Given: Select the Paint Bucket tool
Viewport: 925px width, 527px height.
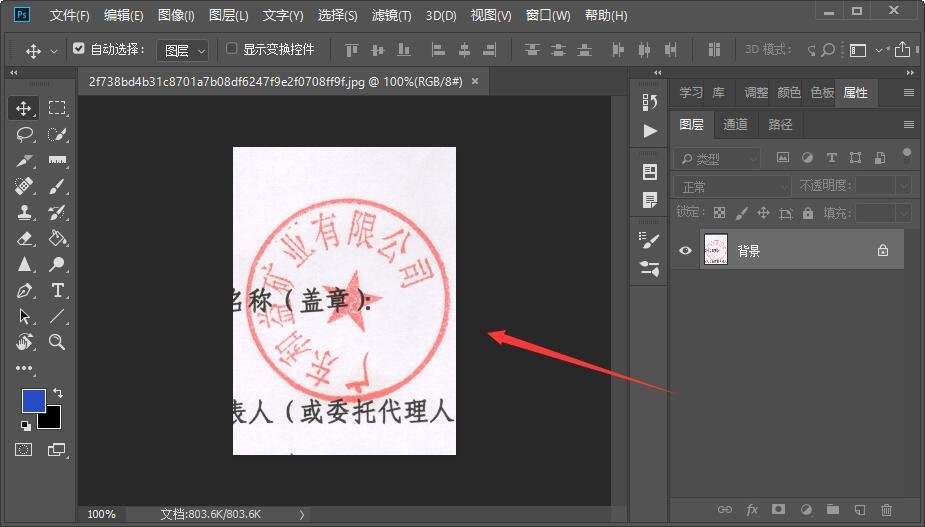Looking at the screenshot, I should pos(57,238).
